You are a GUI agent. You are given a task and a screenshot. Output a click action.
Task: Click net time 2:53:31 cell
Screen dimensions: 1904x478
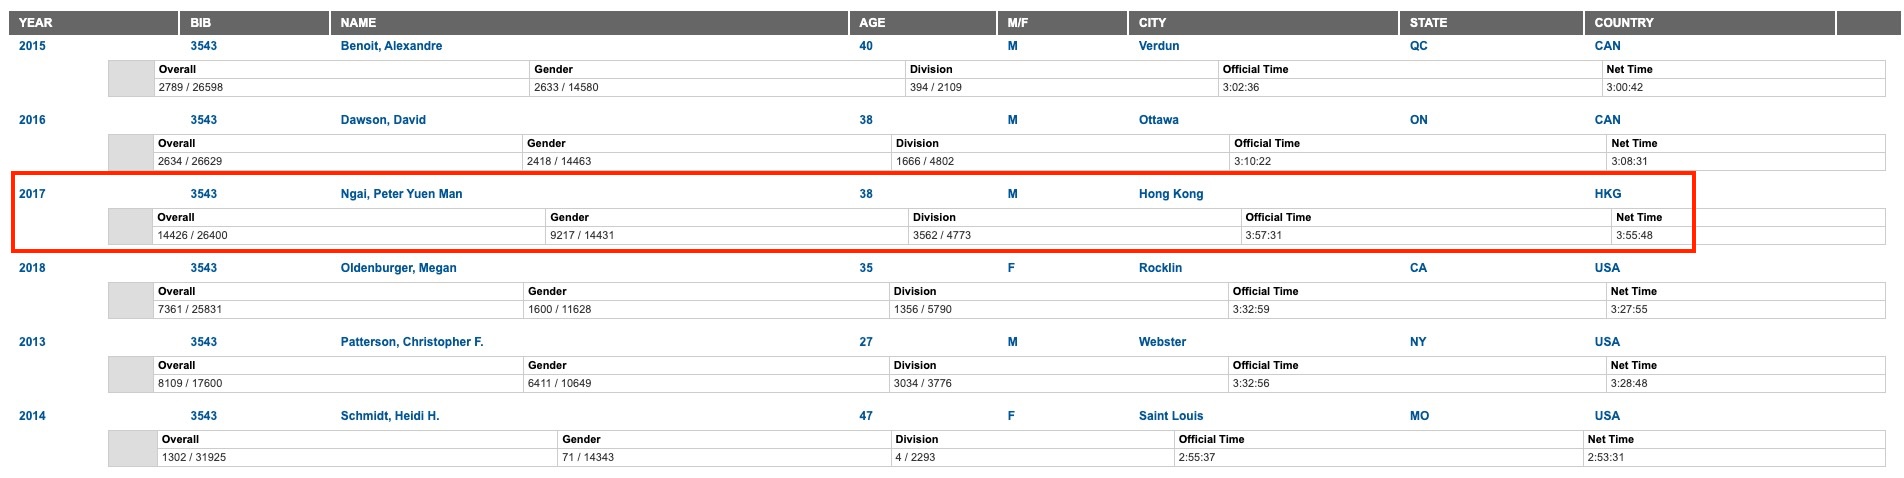point(1605,458)
